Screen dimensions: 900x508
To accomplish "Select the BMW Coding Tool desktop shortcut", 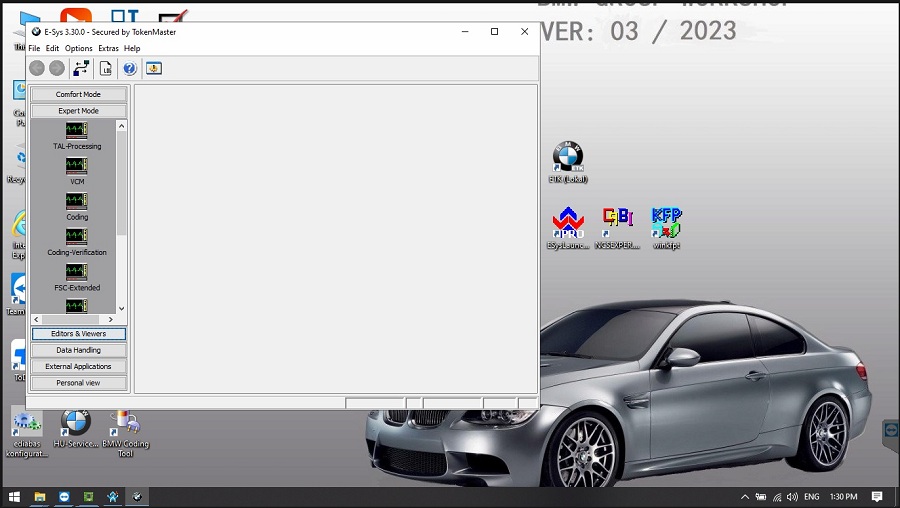I will click(x=126, y=434).
